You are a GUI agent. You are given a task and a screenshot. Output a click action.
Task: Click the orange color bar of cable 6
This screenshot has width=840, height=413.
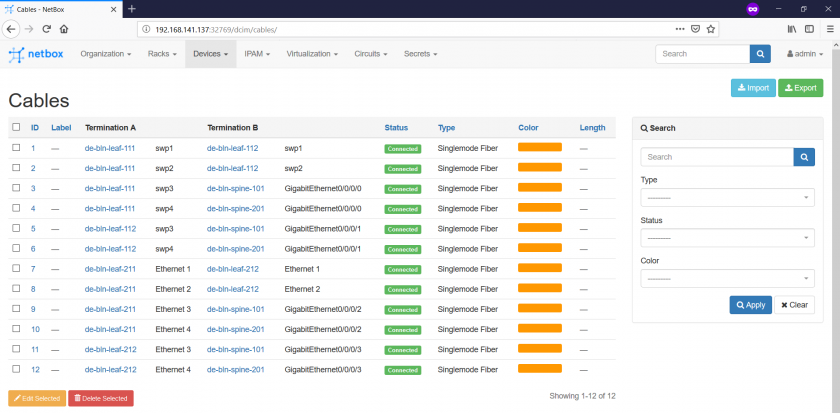tap(539, 247)
